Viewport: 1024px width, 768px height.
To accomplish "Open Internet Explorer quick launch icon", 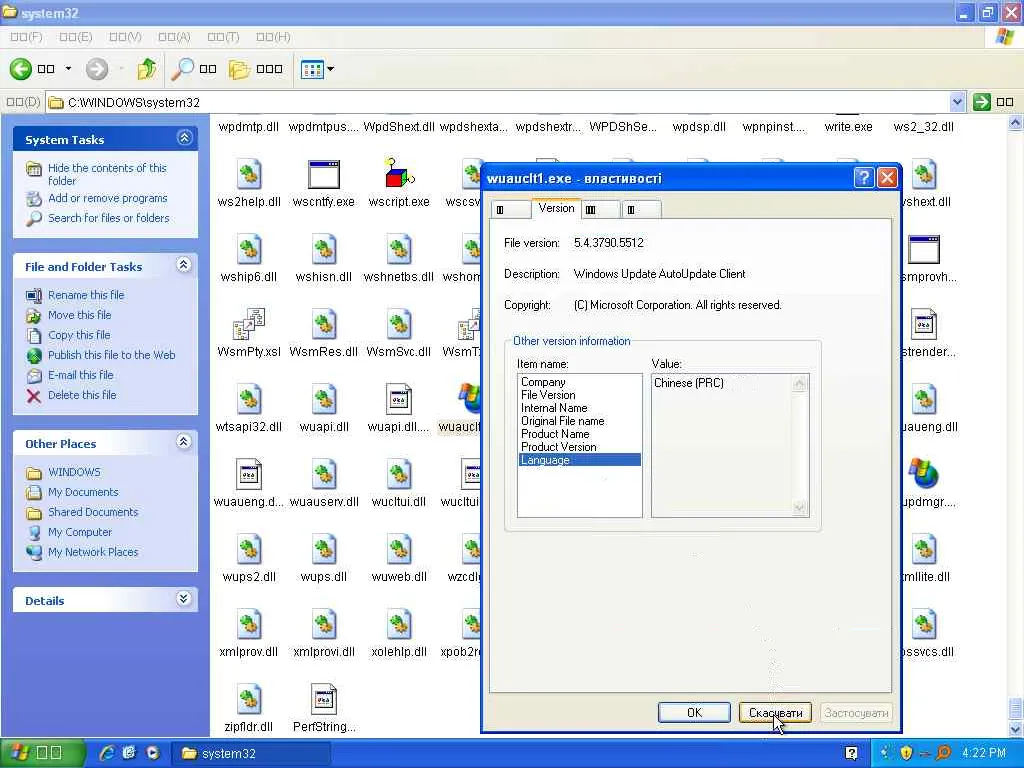I will point(107,753).
